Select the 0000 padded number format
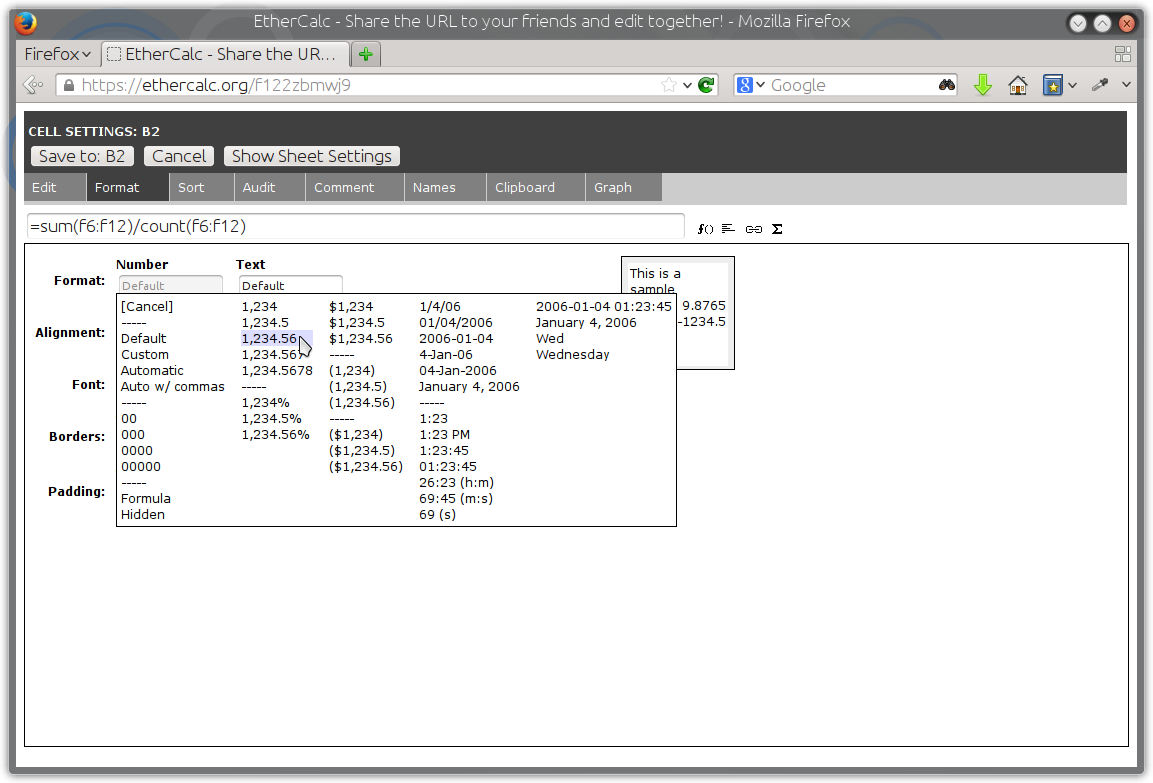 pyautogui.click(x=137, y=451)
